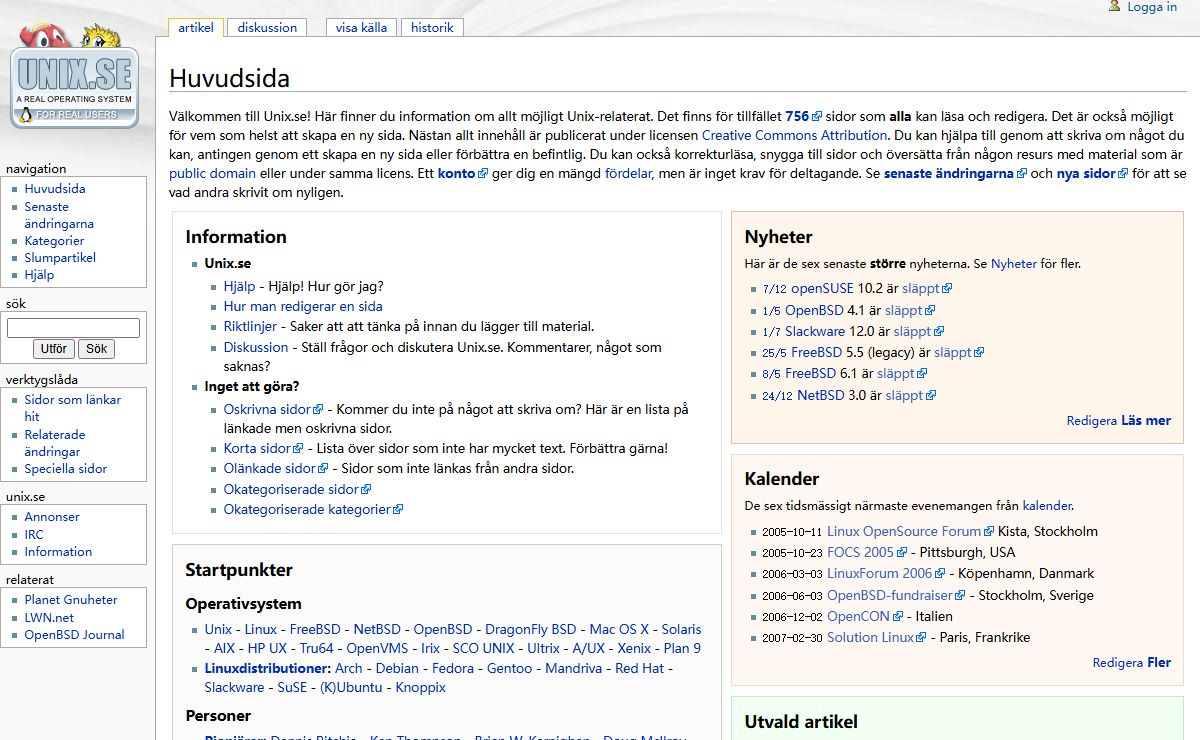This screenshot has height=740, width=1200.
Task: Open the Information link in the unix.se sidebar
Action: coord(58,551)
